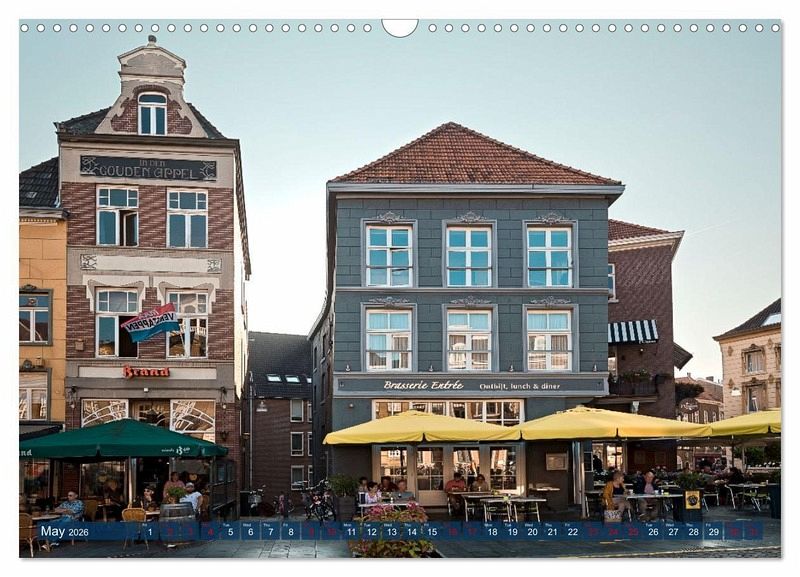Select Thursday May 28 date cell

(694, 532)
